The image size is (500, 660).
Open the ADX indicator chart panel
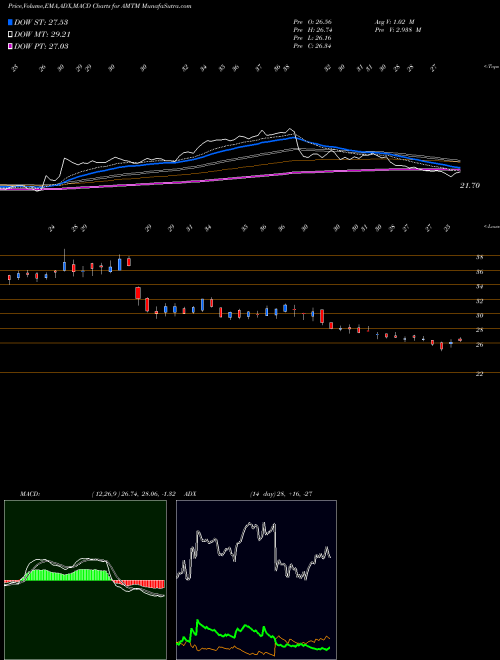click(x=256, y=580)
